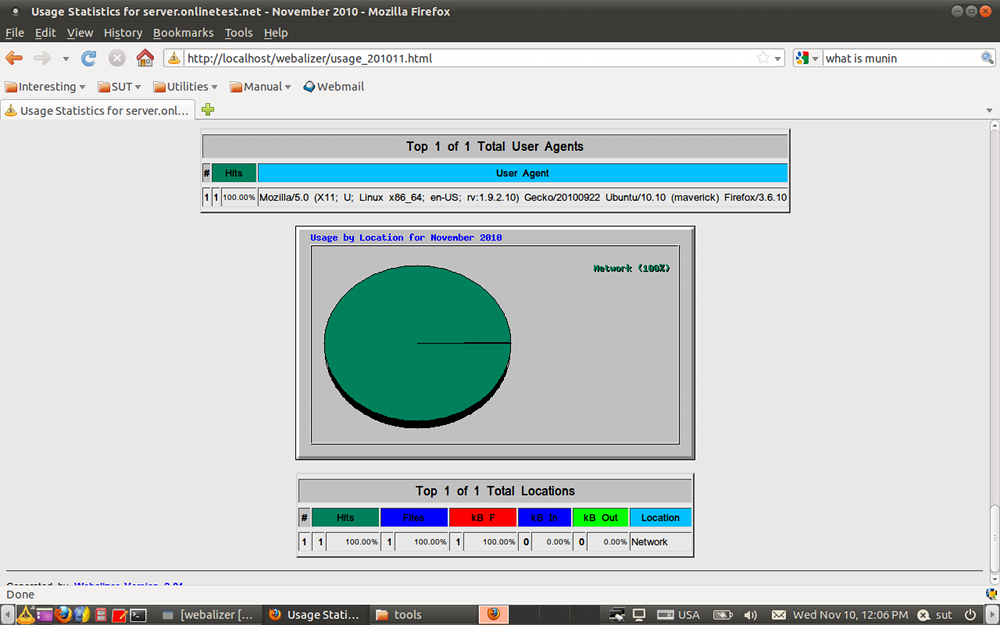Reload the current page

click(89, 58)
